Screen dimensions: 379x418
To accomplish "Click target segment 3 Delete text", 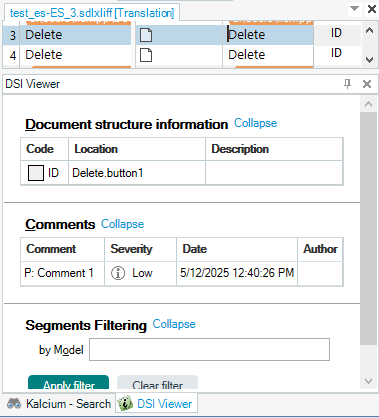I will 247,35.
